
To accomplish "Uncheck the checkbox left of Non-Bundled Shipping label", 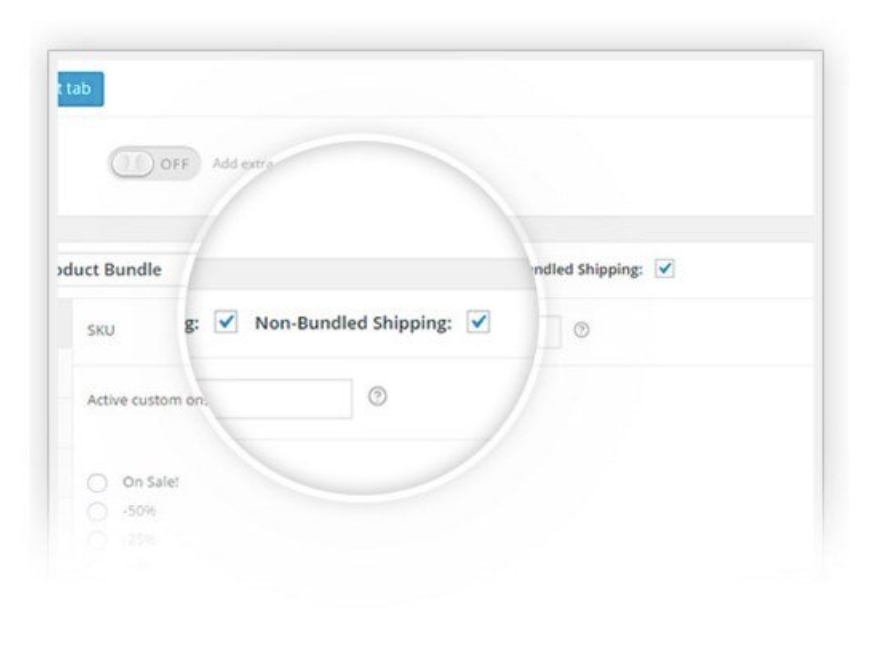I will [x=227, y=322].
